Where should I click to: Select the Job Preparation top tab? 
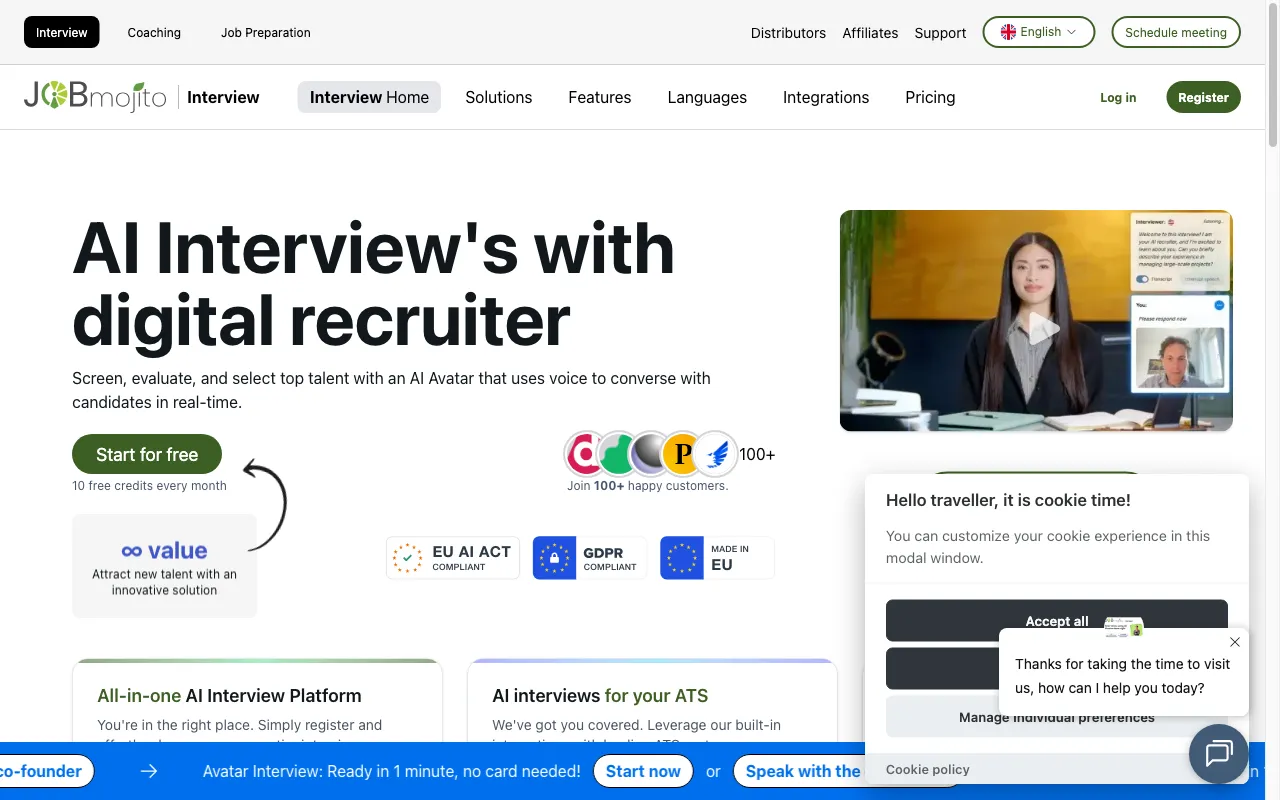[x=266, y=32]
